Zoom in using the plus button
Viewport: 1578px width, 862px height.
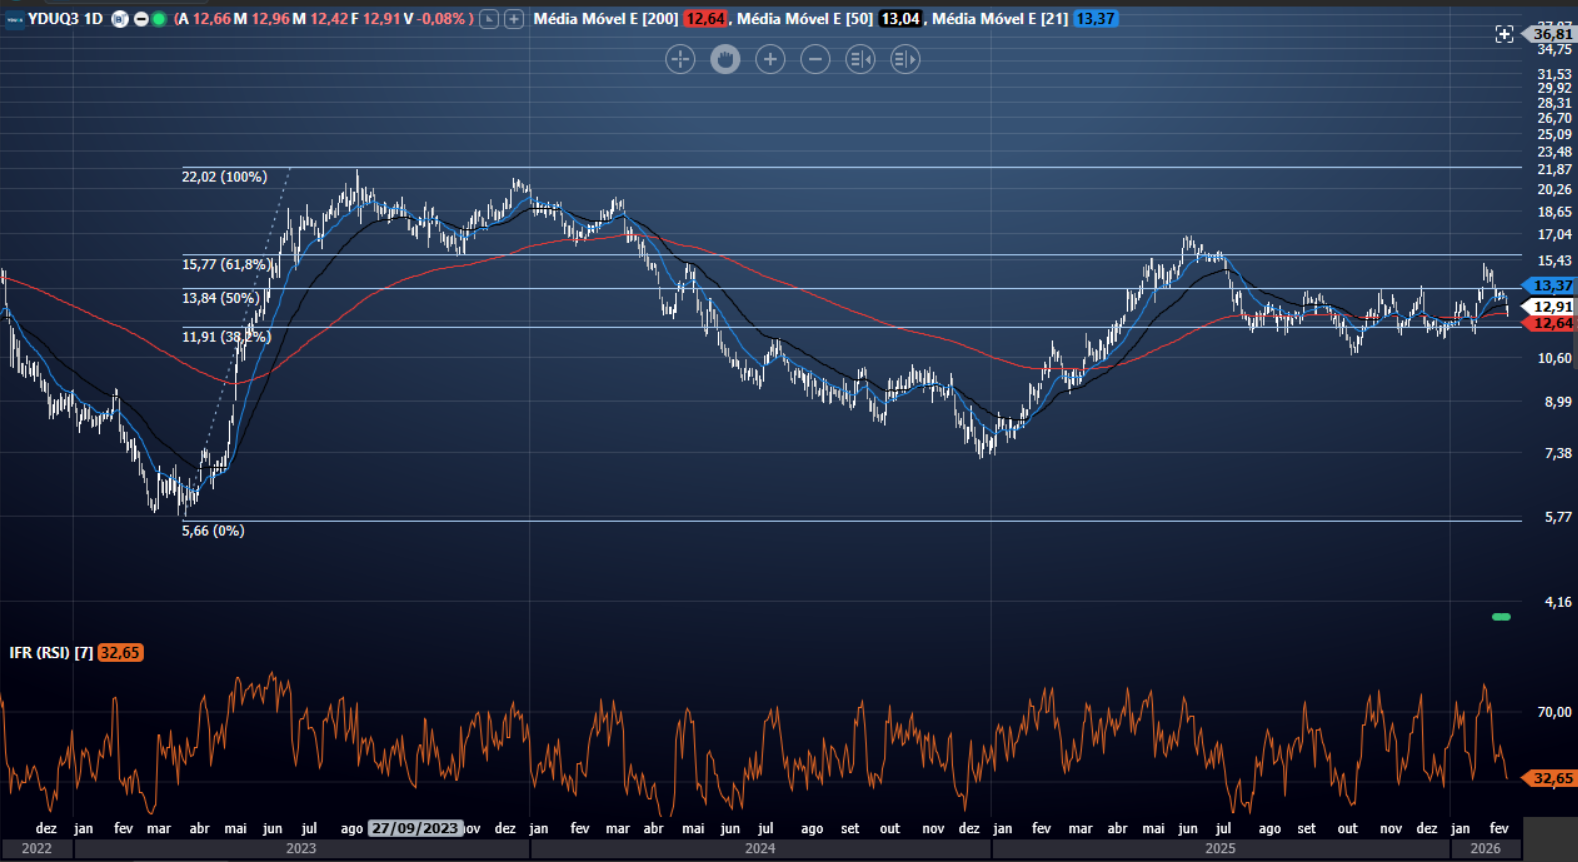(x=770, y=60)
